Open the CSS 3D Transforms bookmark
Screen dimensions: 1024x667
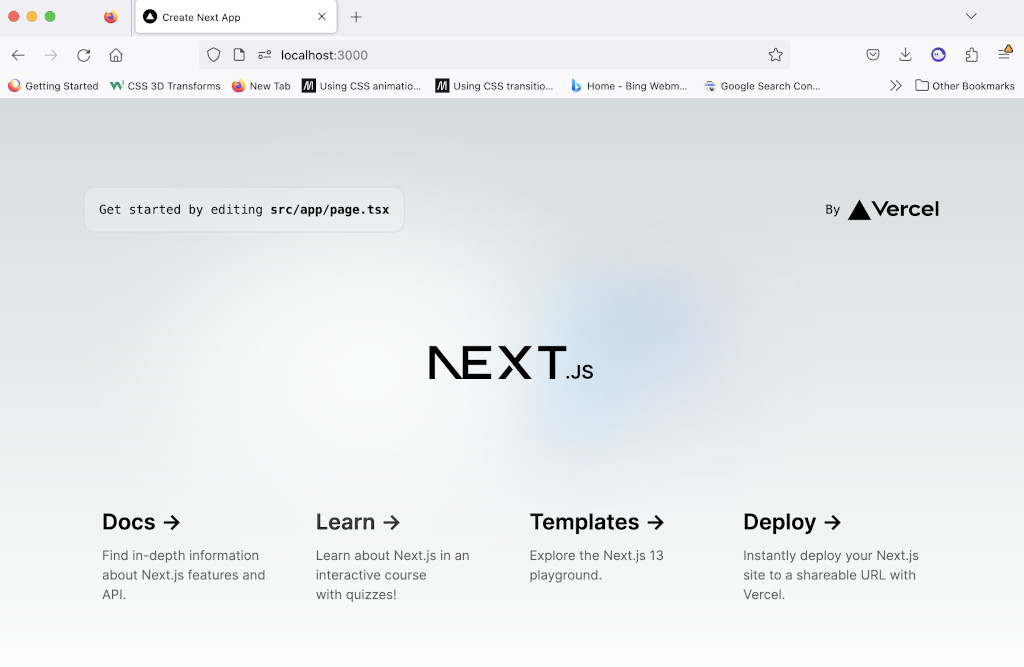point(165,86)
